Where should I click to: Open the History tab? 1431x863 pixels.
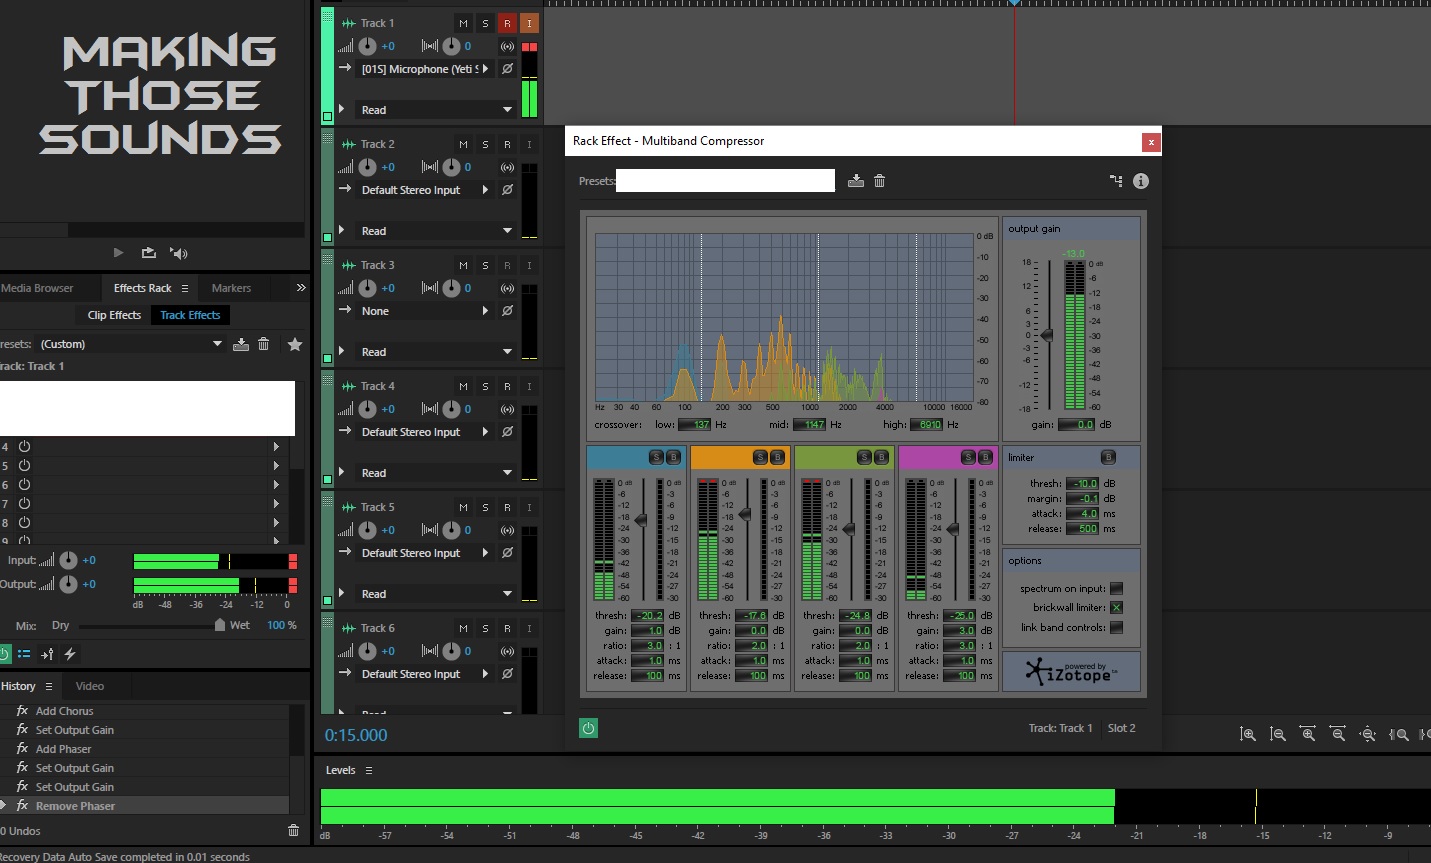(18, 686)
